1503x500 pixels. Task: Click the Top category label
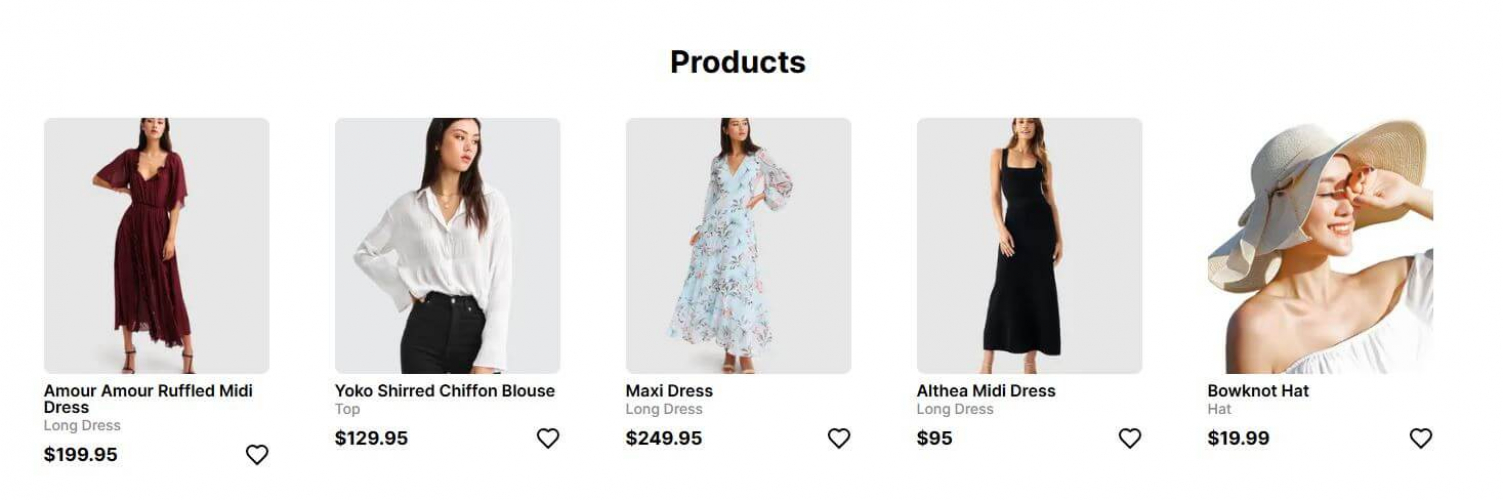tap(348, 409)
